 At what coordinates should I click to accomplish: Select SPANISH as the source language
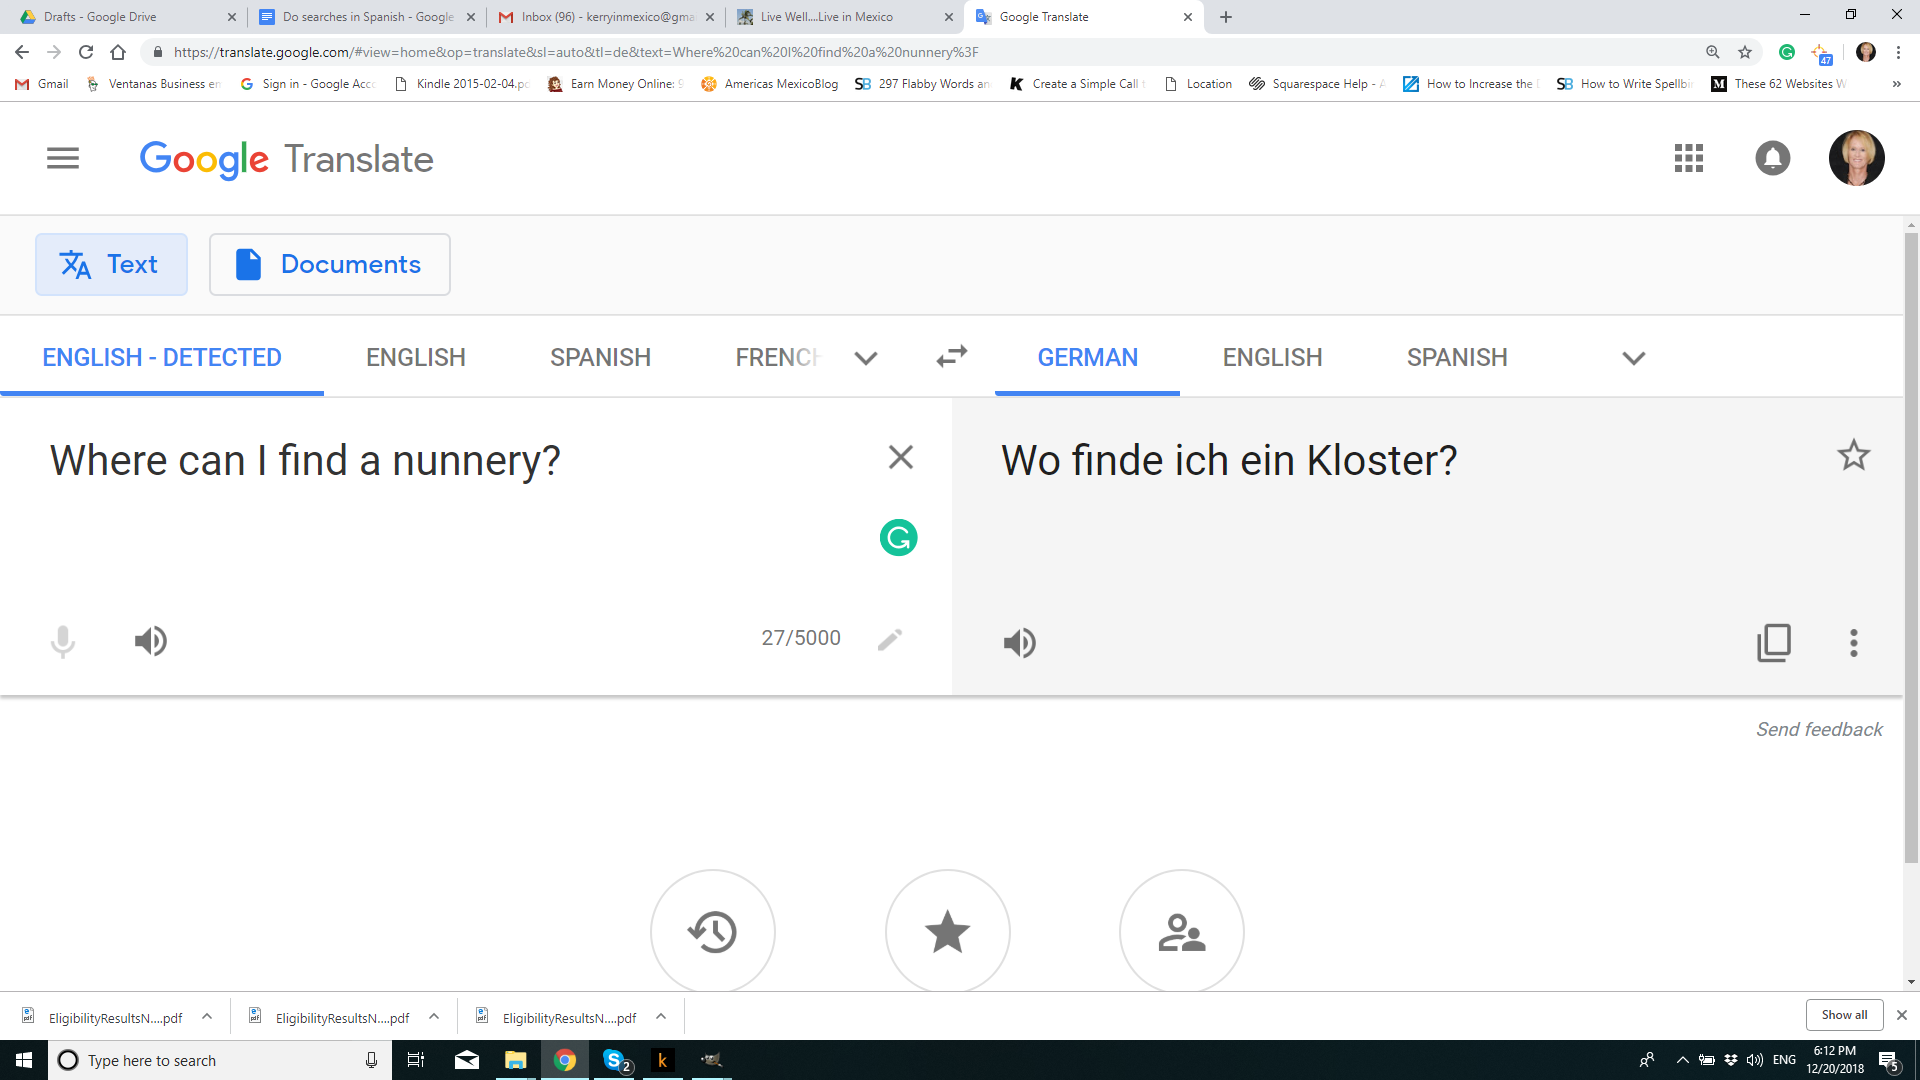pos(600,357)
